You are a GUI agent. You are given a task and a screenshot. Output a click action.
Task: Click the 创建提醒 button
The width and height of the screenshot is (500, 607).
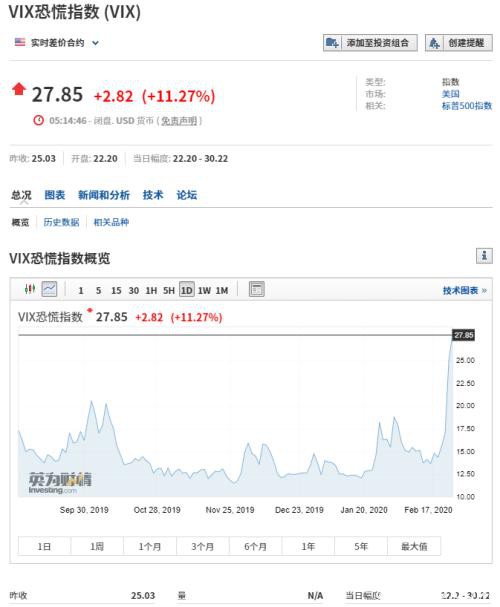click(459, 43)
